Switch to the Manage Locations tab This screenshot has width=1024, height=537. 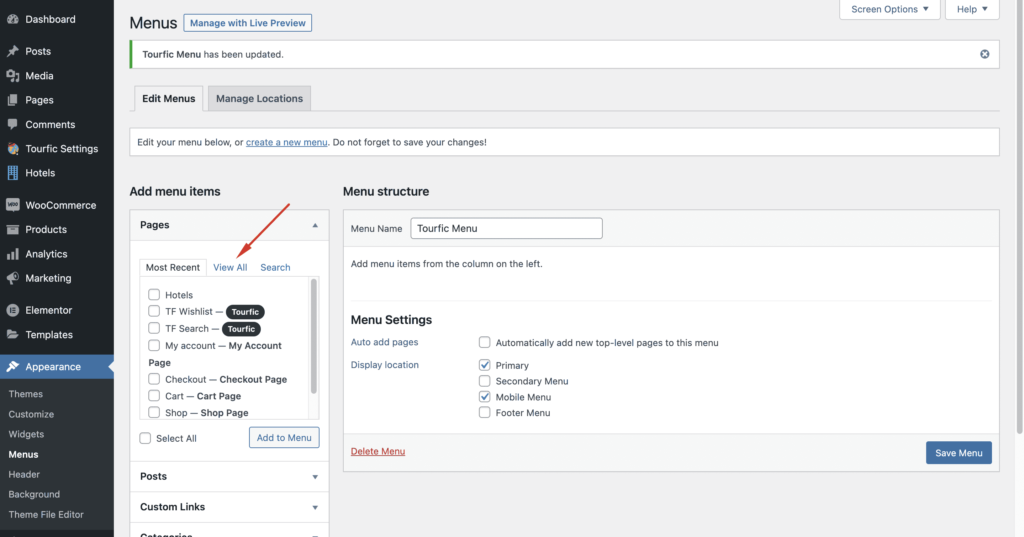point(259,99)
